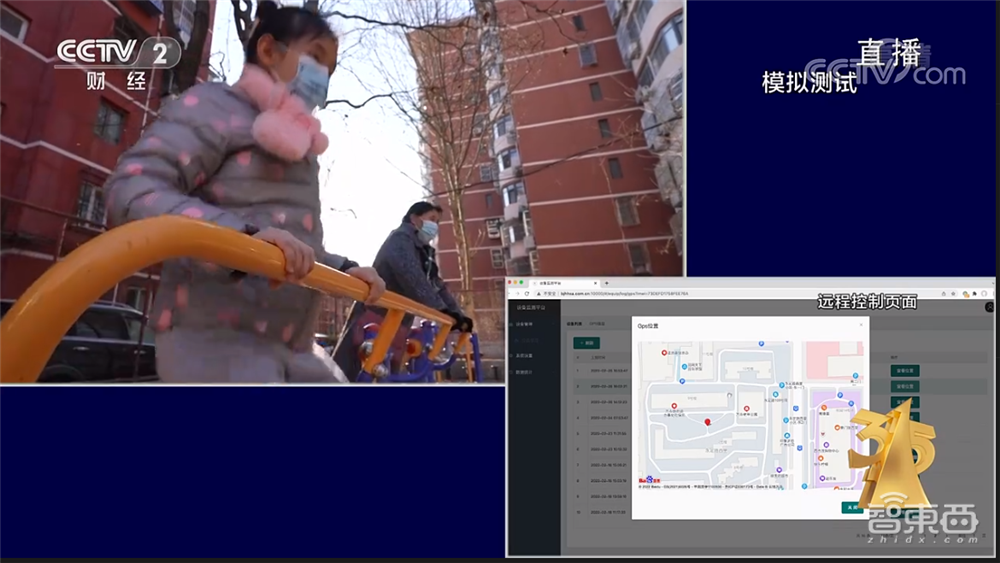Click the first row 查看位置 button

[x=904, y=371]
